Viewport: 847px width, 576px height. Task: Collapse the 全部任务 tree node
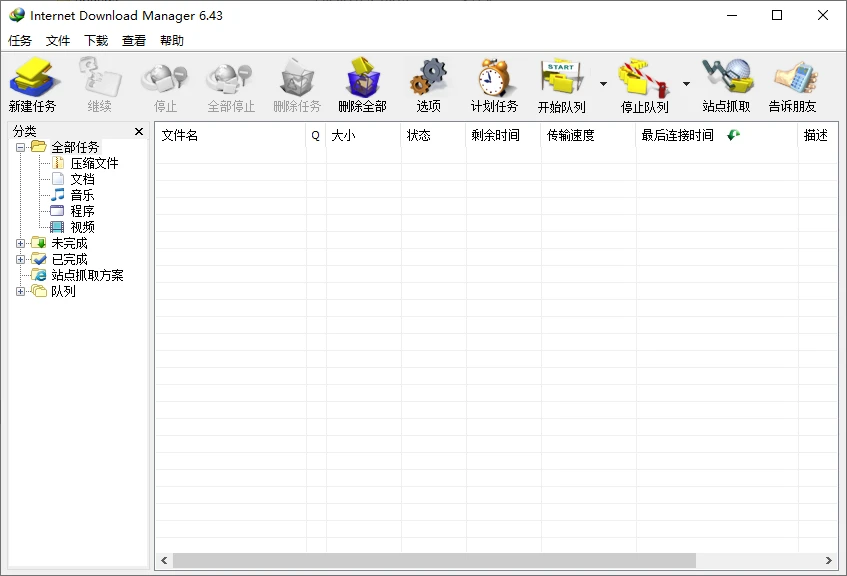pos(21,147)
